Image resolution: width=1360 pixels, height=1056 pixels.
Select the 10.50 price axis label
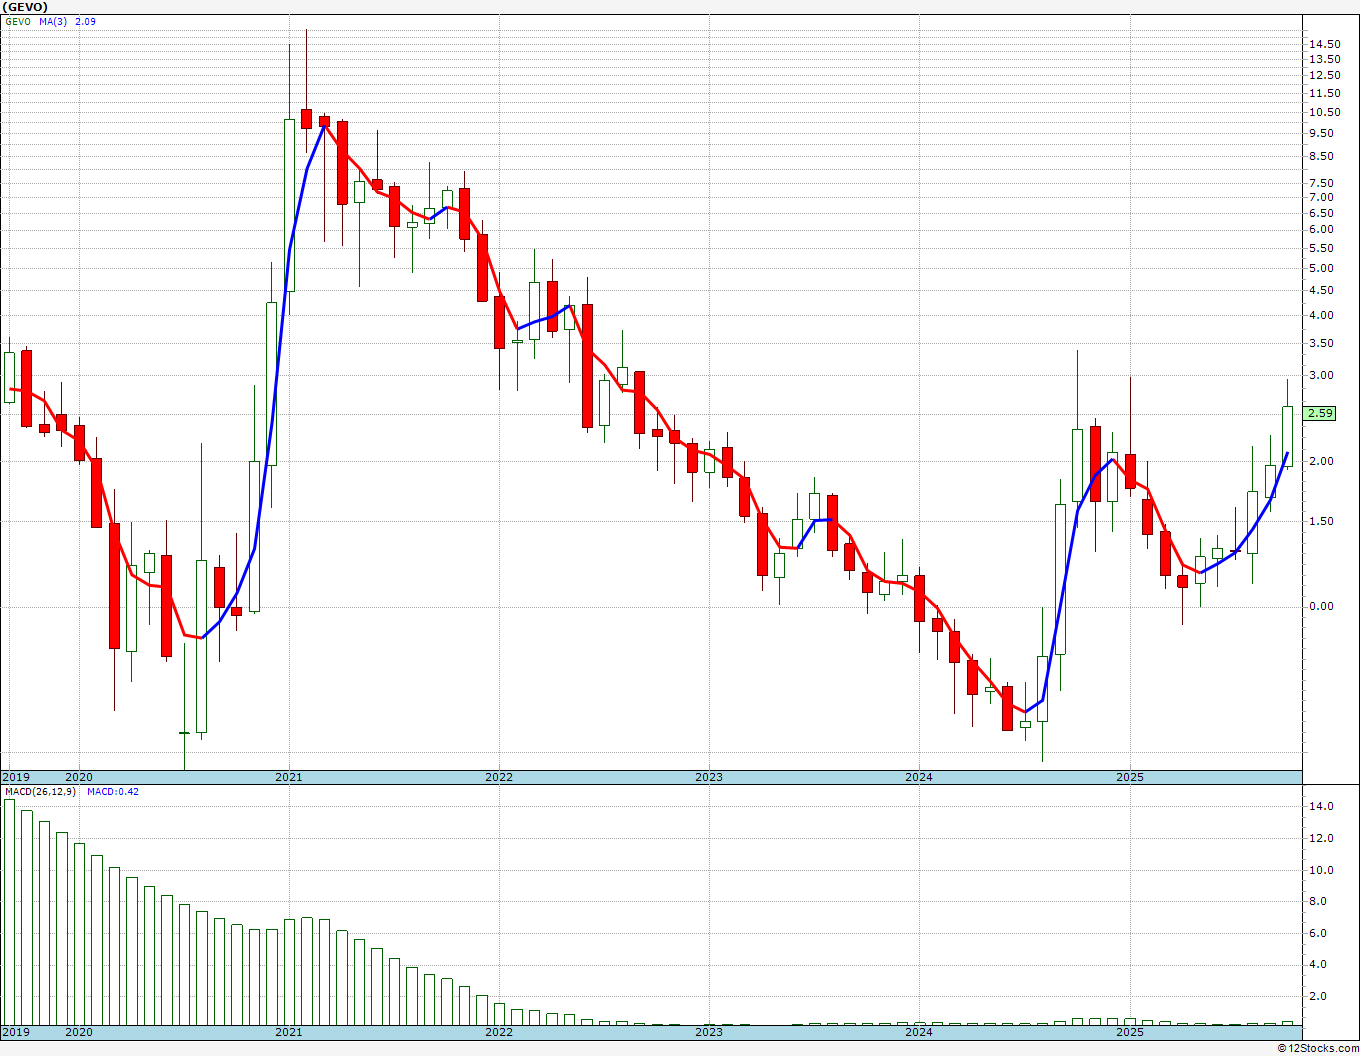1324,112
